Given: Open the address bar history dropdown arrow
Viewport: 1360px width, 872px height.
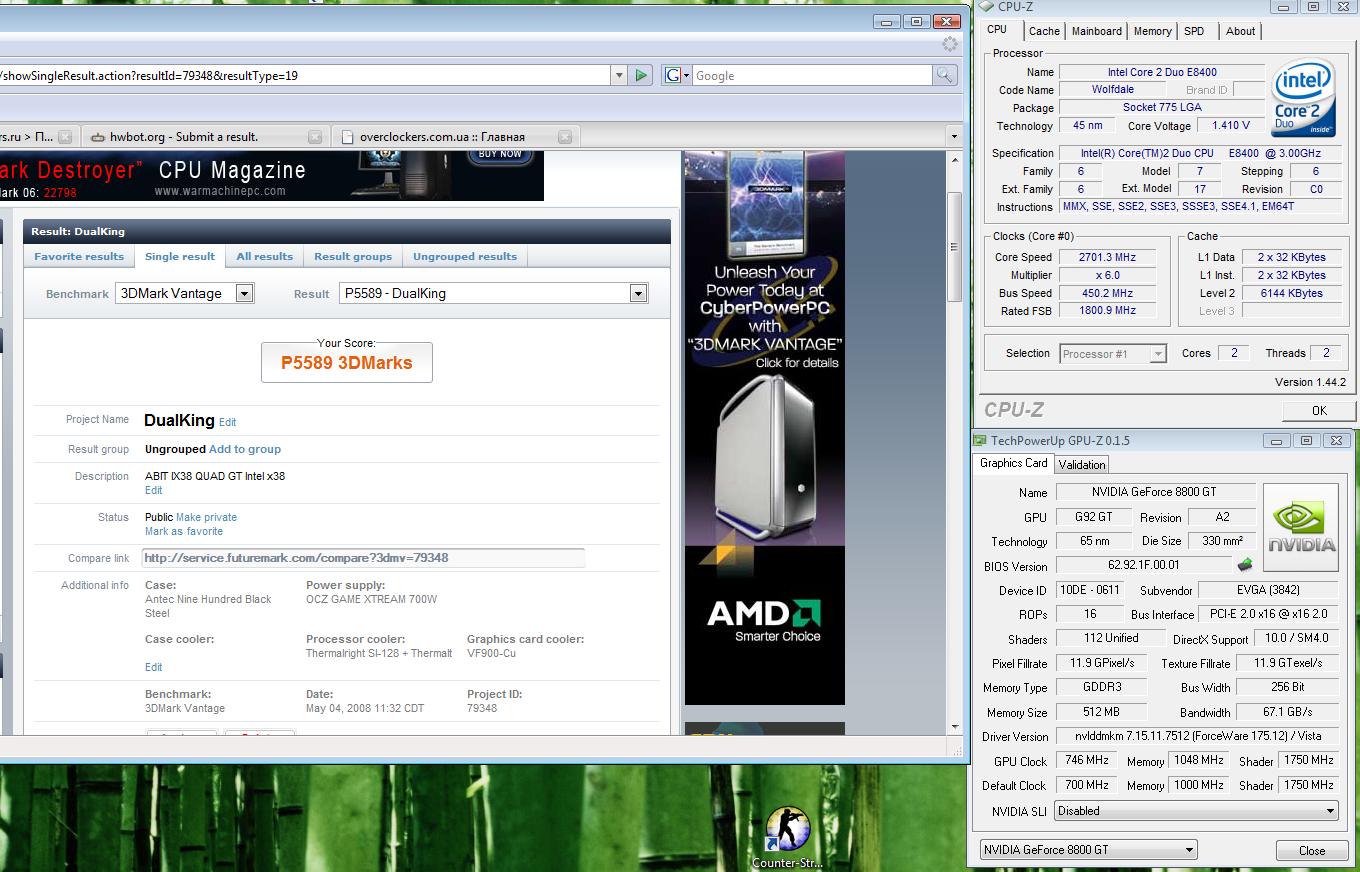Looking at the screenshot, I should [619, 75].
